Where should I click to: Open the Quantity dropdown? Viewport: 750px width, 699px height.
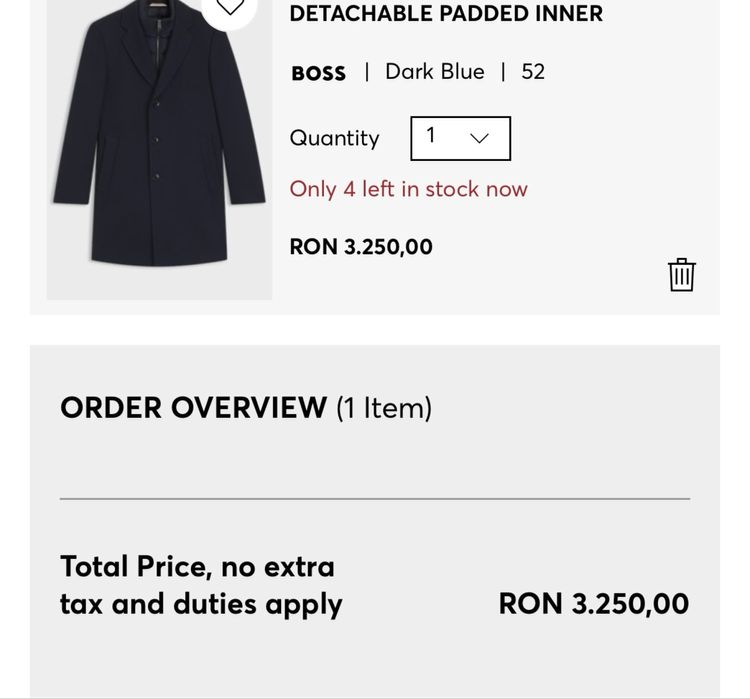click(460, 138)
